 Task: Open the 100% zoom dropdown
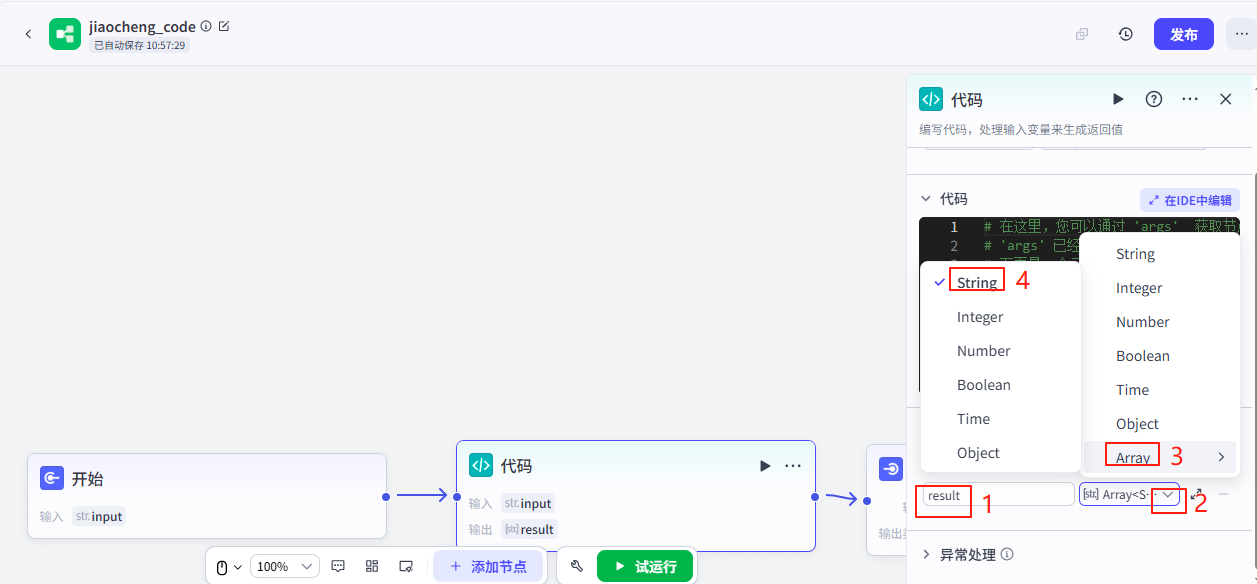pos(285,566)
